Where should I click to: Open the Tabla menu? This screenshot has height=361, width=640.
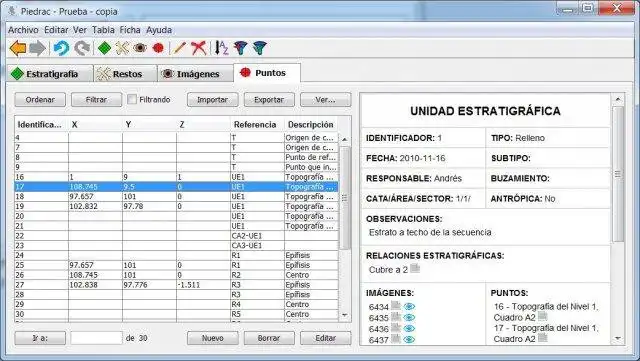click(x=103, y=30)
